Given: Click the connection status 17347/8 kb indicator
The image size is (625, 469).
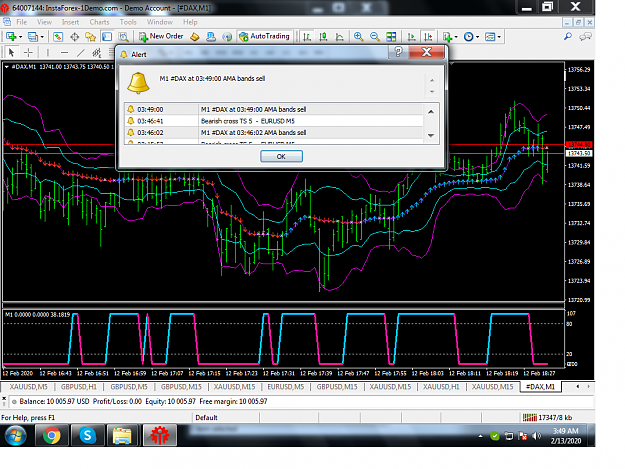Looking at the screenshot, I should 547,418.
